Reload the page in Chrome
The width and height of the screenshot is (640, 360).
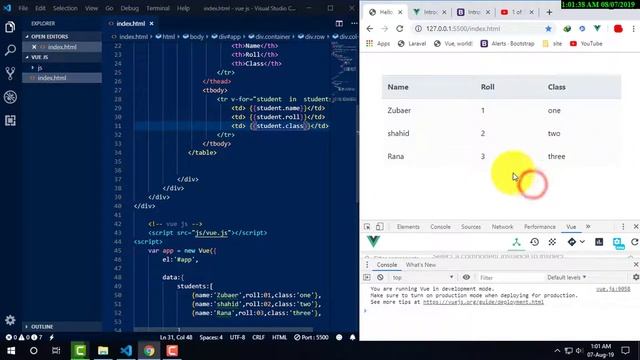[x=400, y=29]
